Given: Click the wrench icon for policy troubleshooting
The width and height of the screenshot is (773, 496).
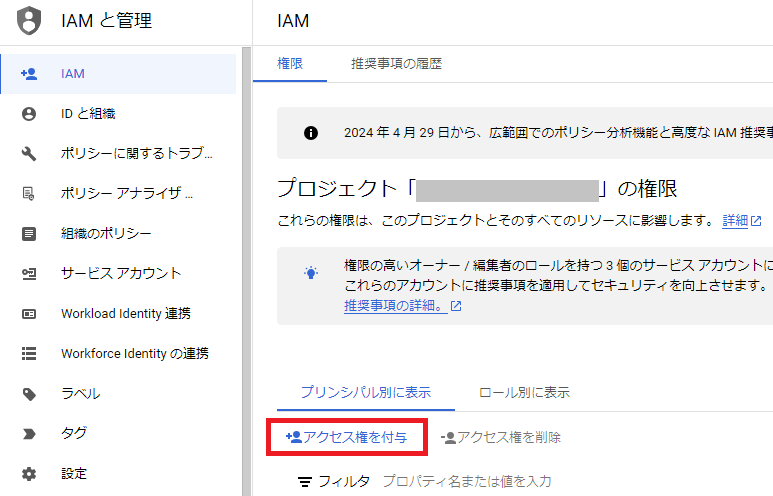Looking at the screenshot, I should (29, 154).
